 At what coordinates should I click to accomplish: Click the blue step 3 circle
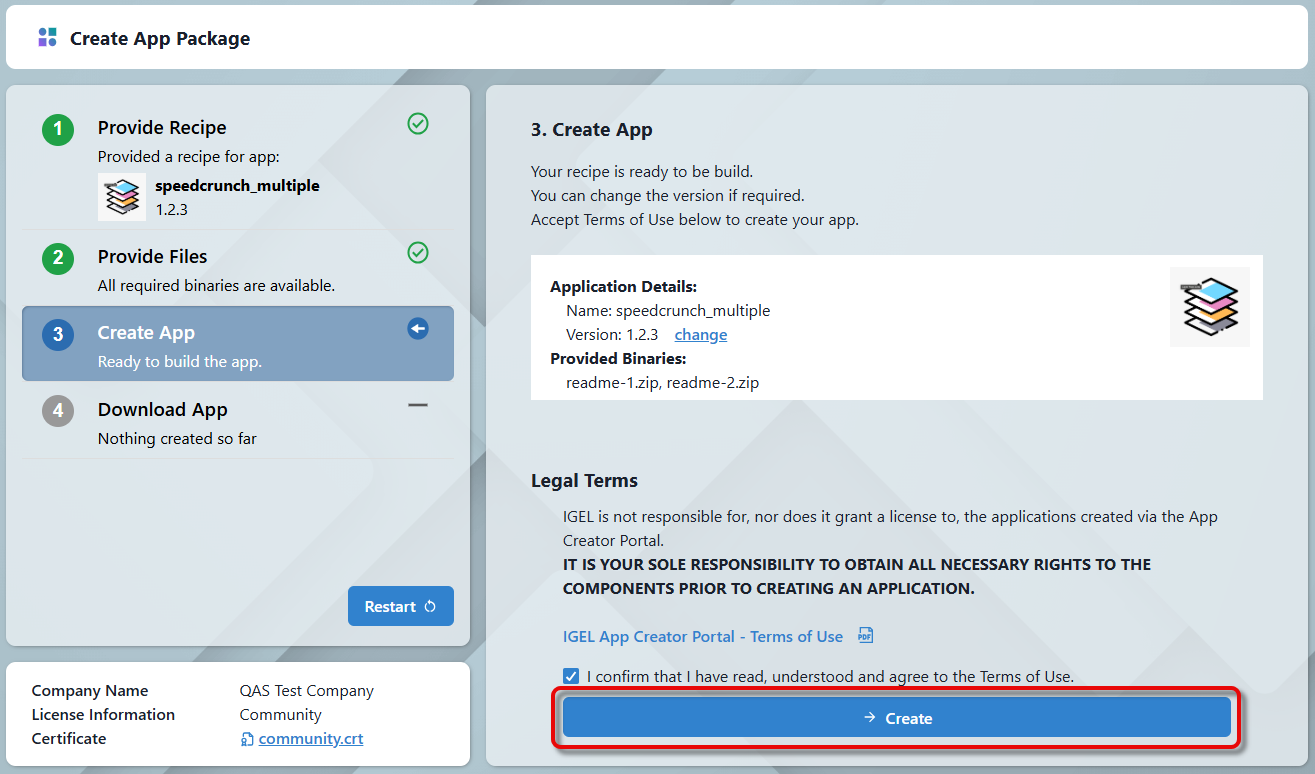[x=58, y=334]
